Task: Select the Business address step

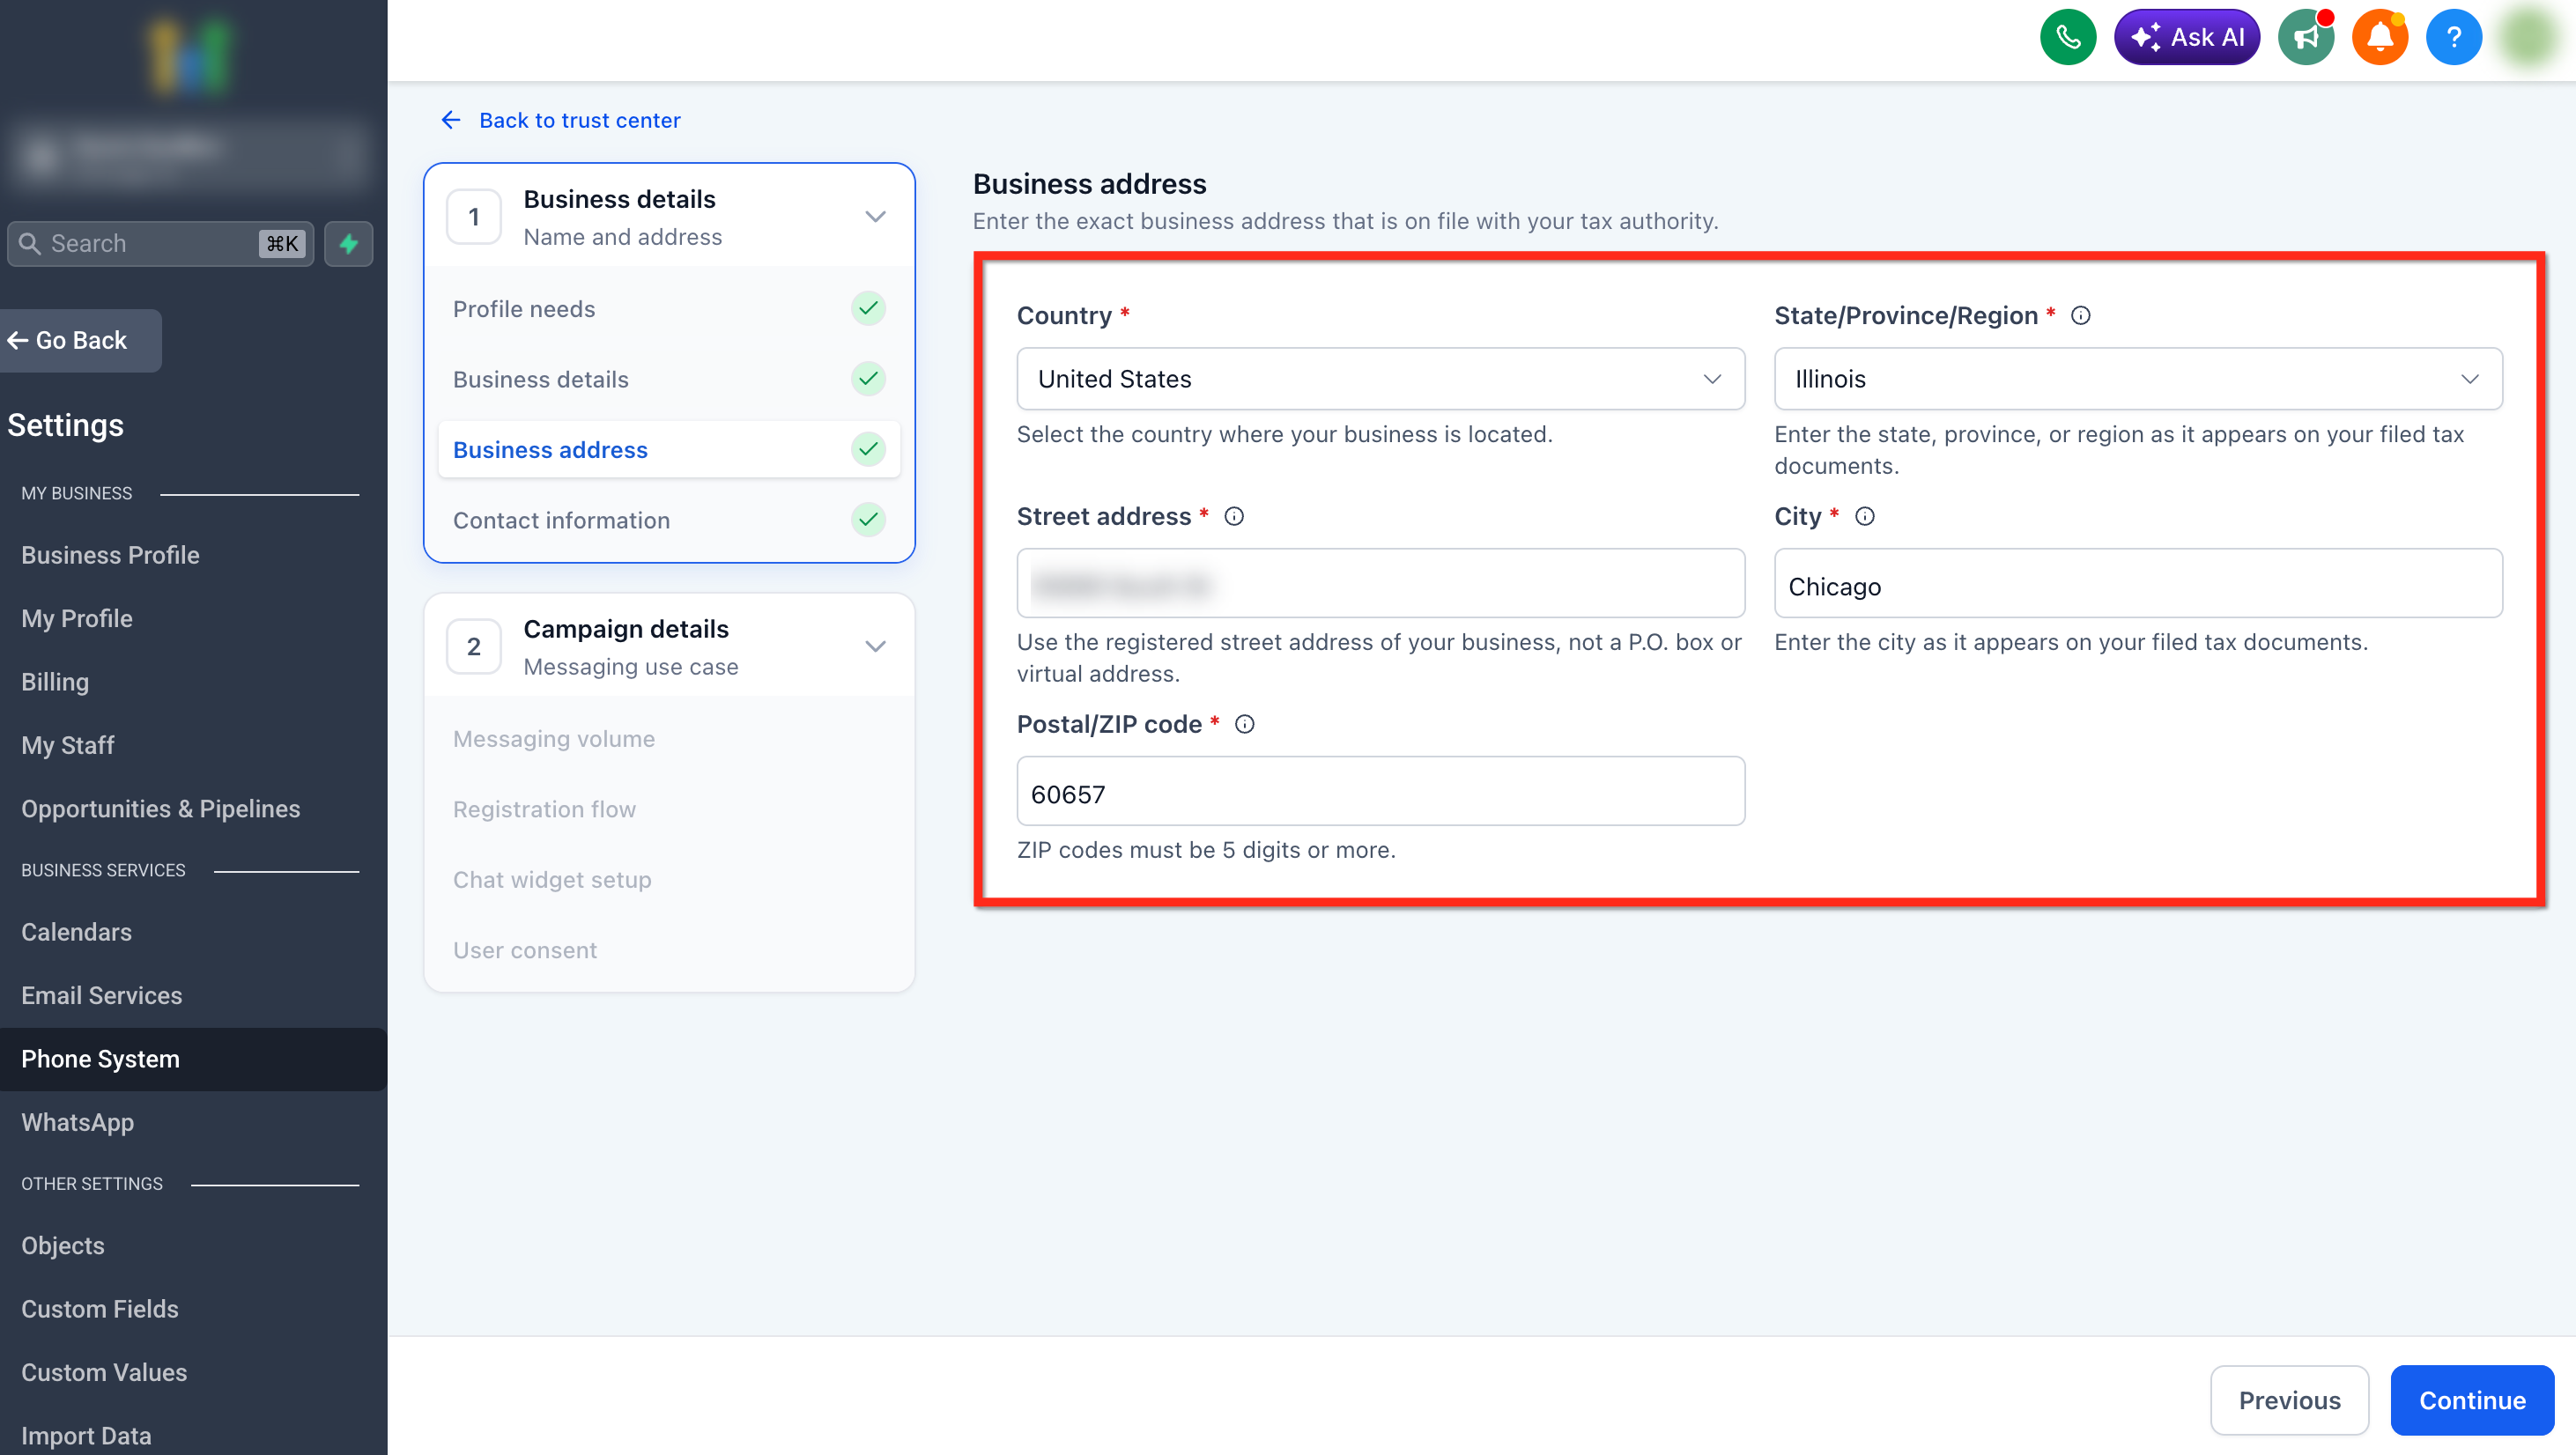Action: coord(669,449)
